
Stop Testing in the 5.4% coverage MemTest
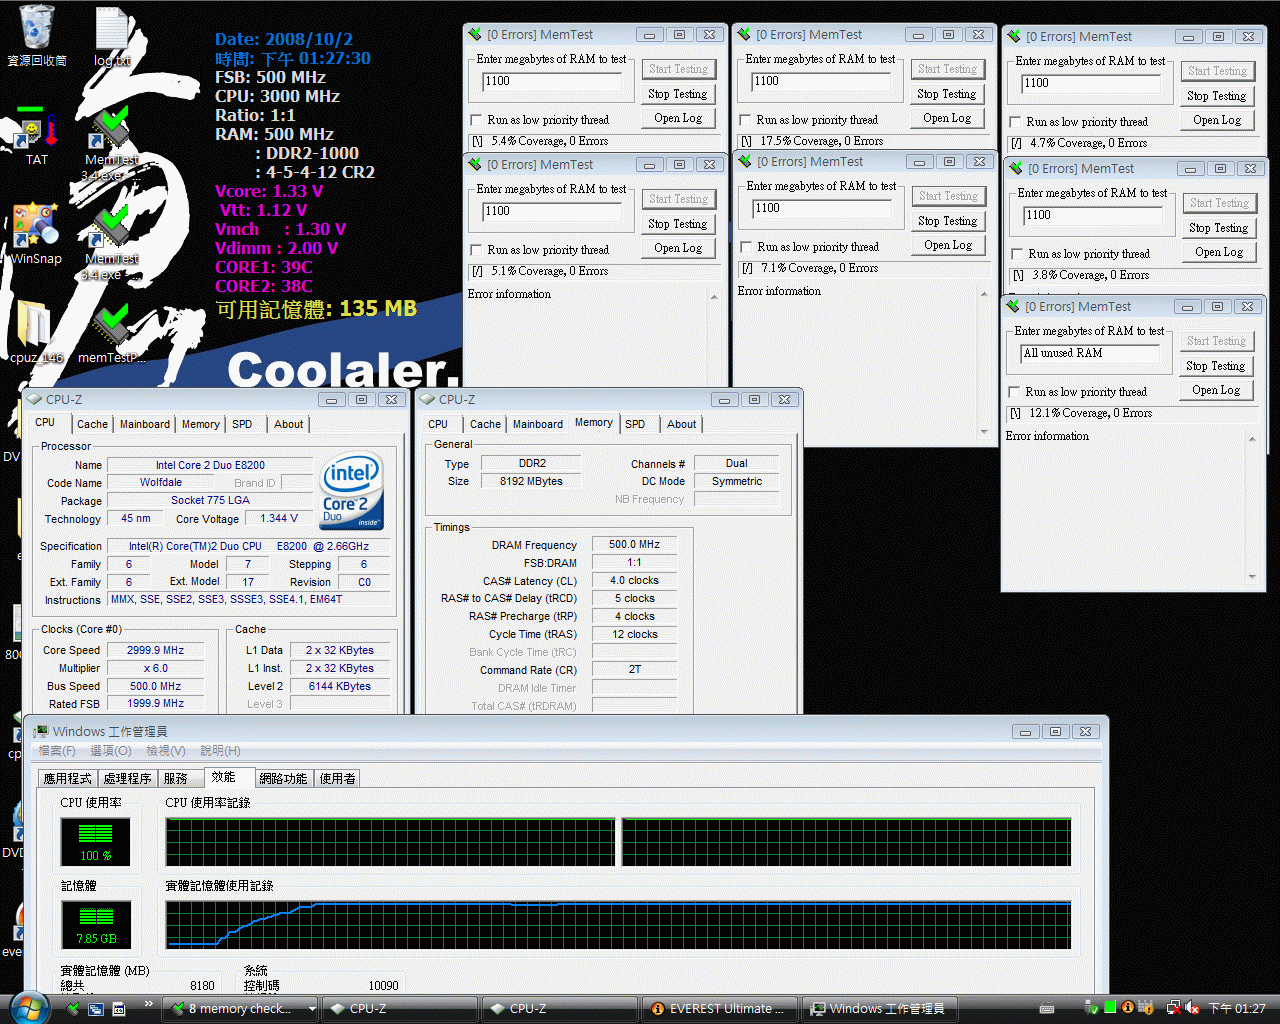click(678, 94)
